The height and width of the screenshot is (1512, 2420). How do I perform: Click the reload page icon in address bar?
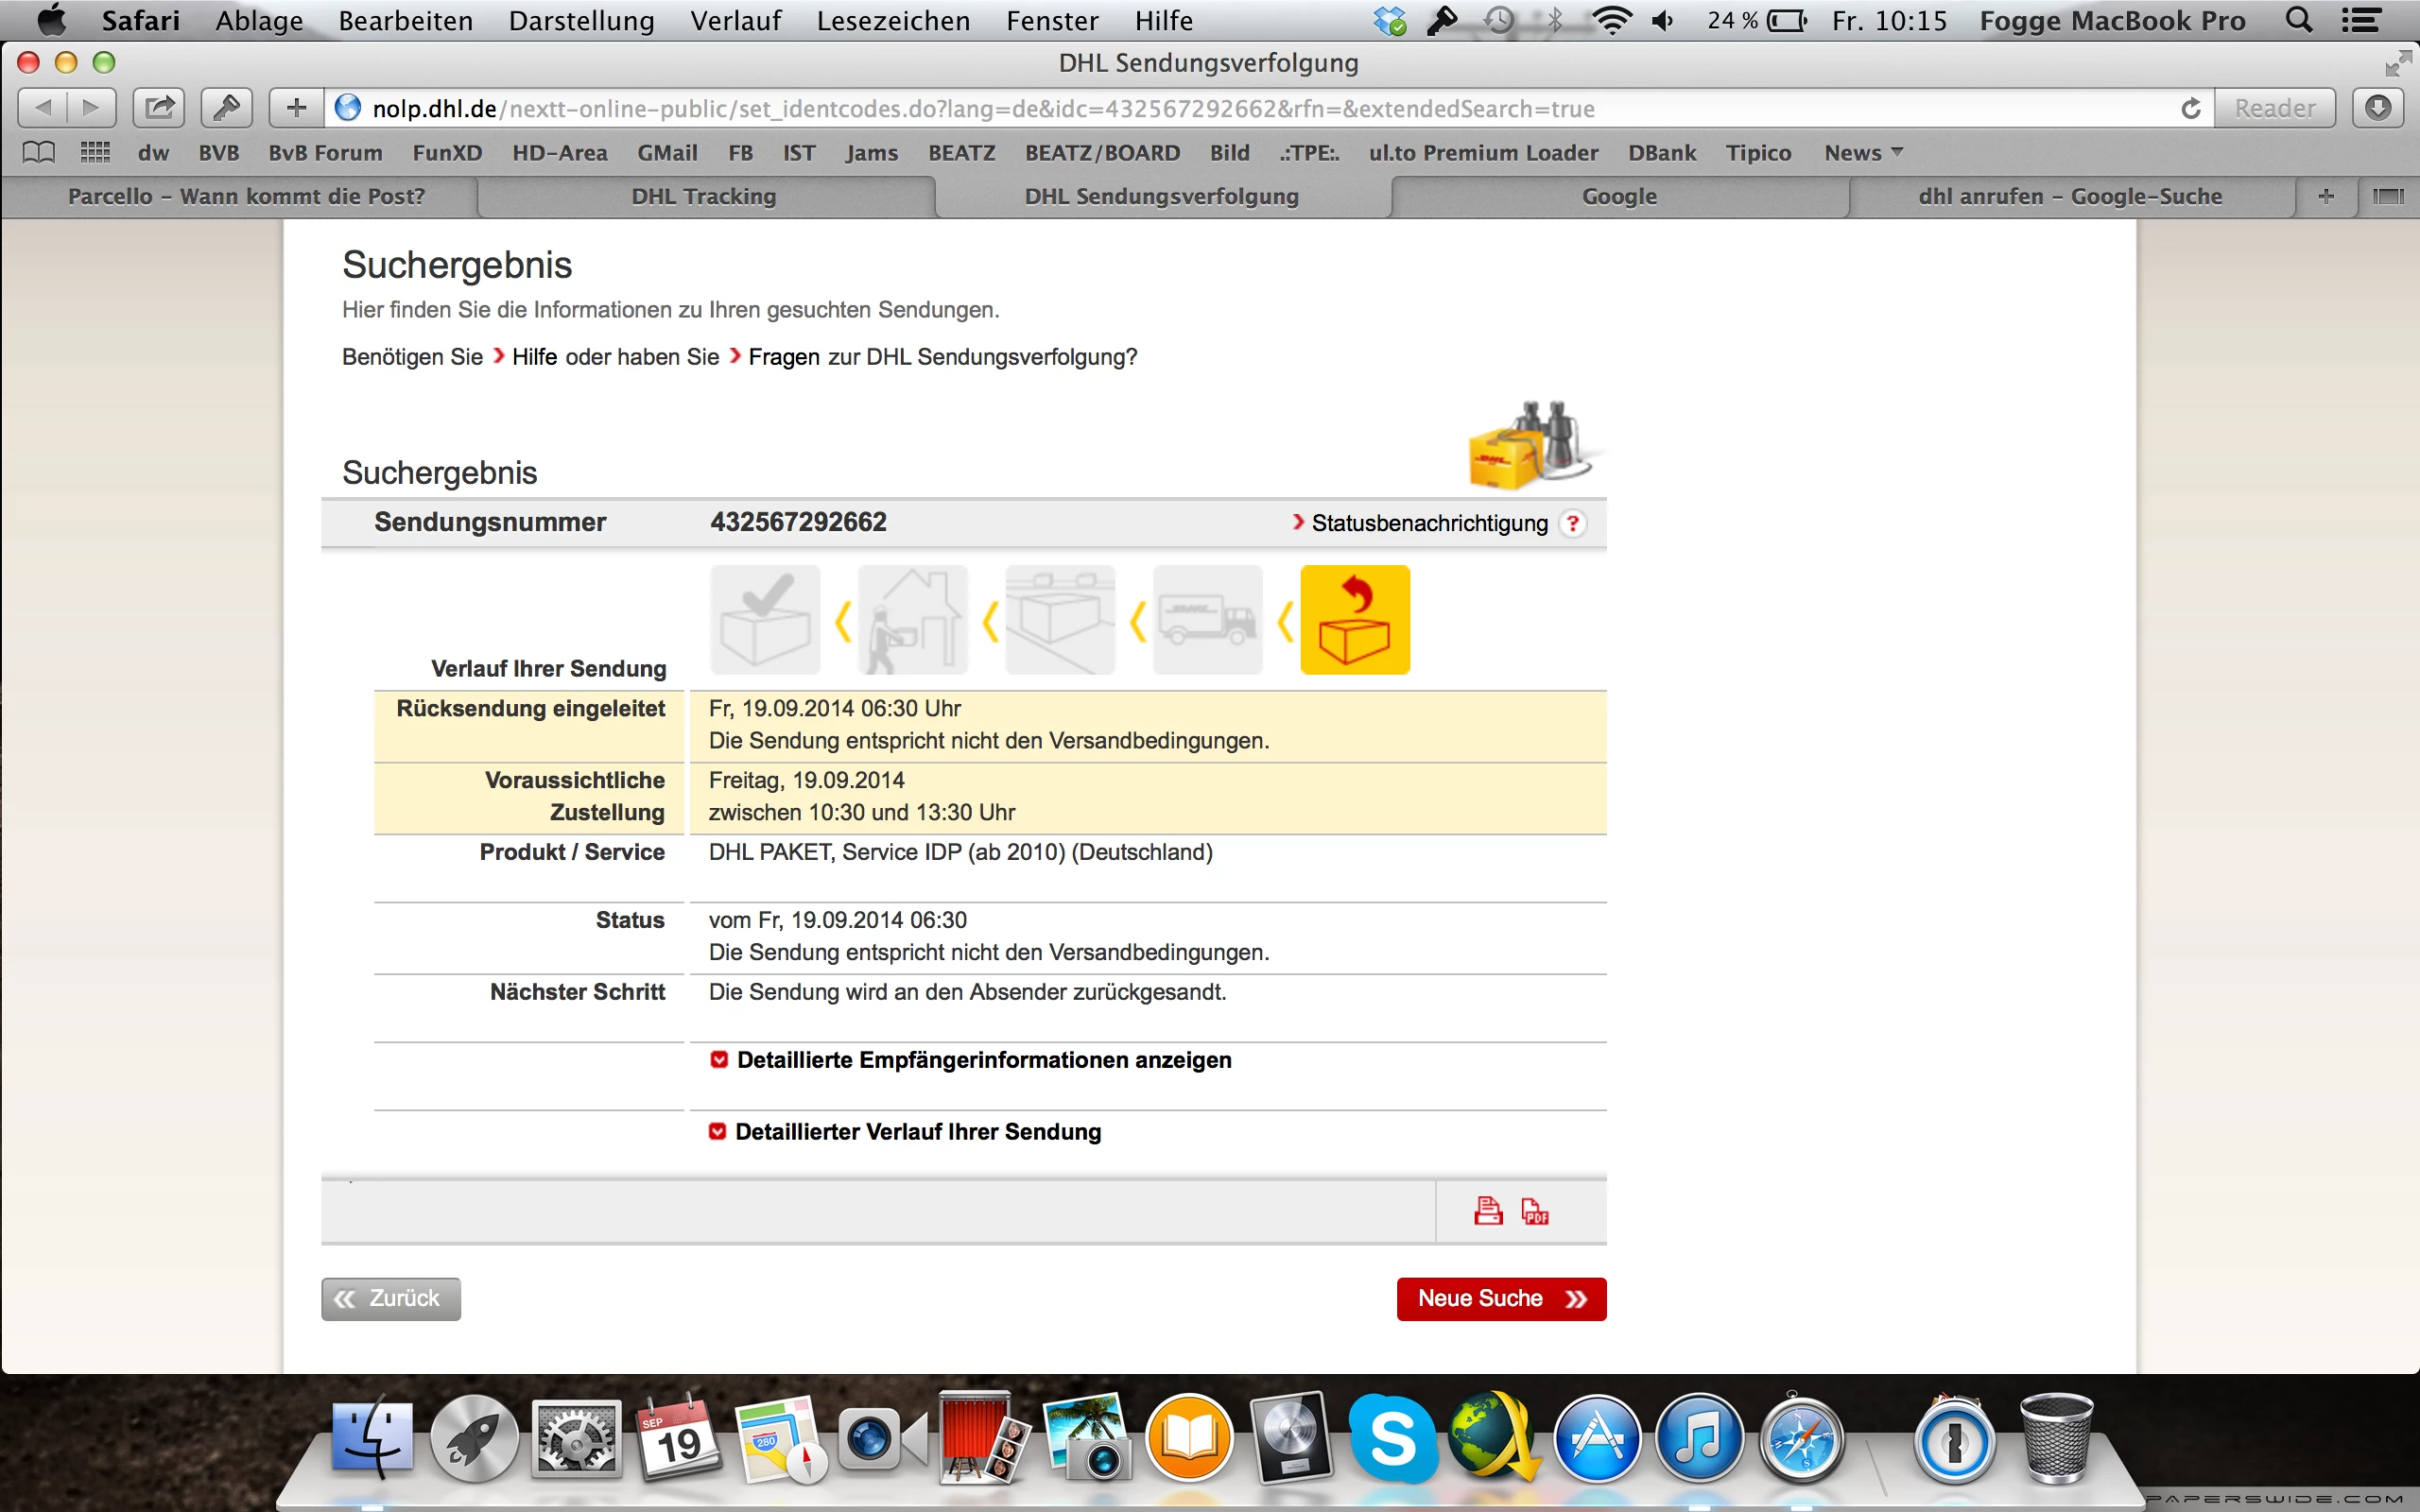tap(2190, 108)
